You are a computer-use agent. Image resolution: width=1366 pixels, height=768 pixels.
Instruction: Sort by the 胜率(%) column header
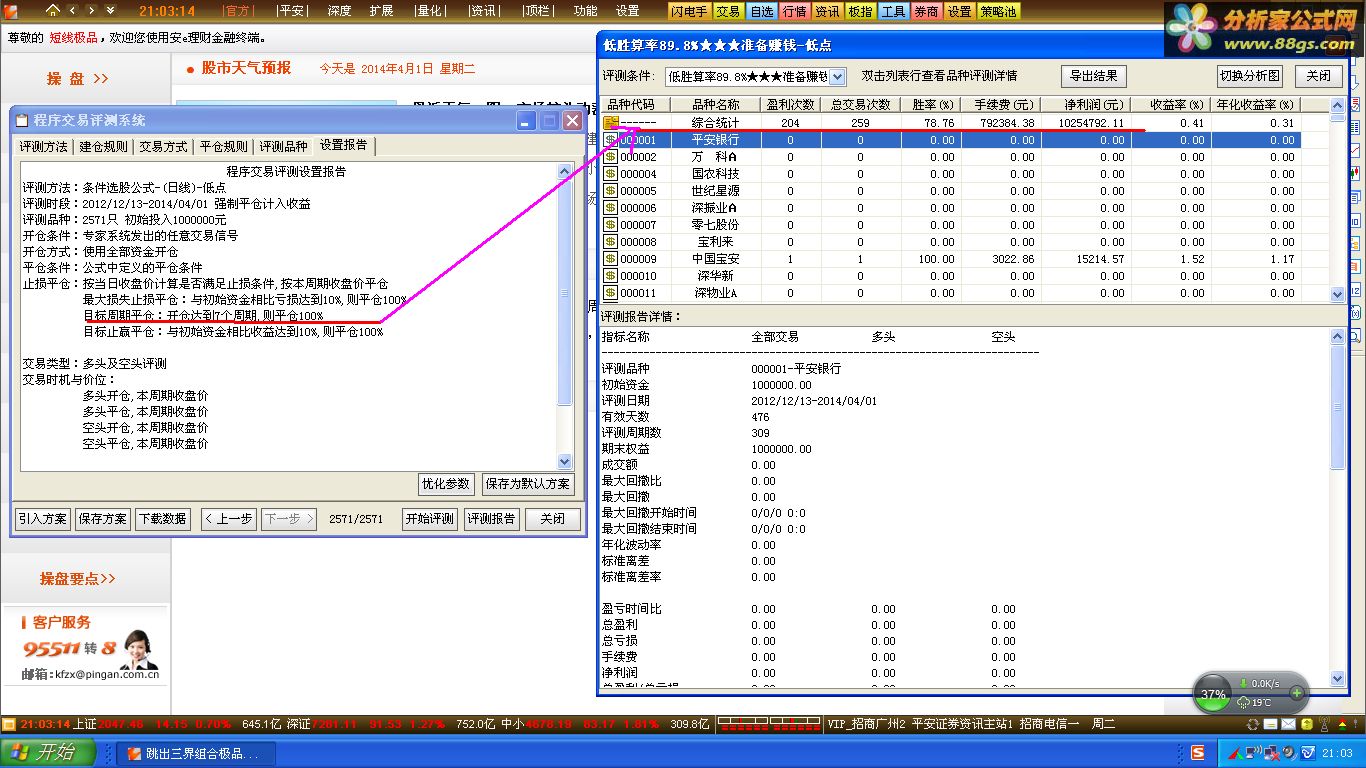[x=930, y=105]
